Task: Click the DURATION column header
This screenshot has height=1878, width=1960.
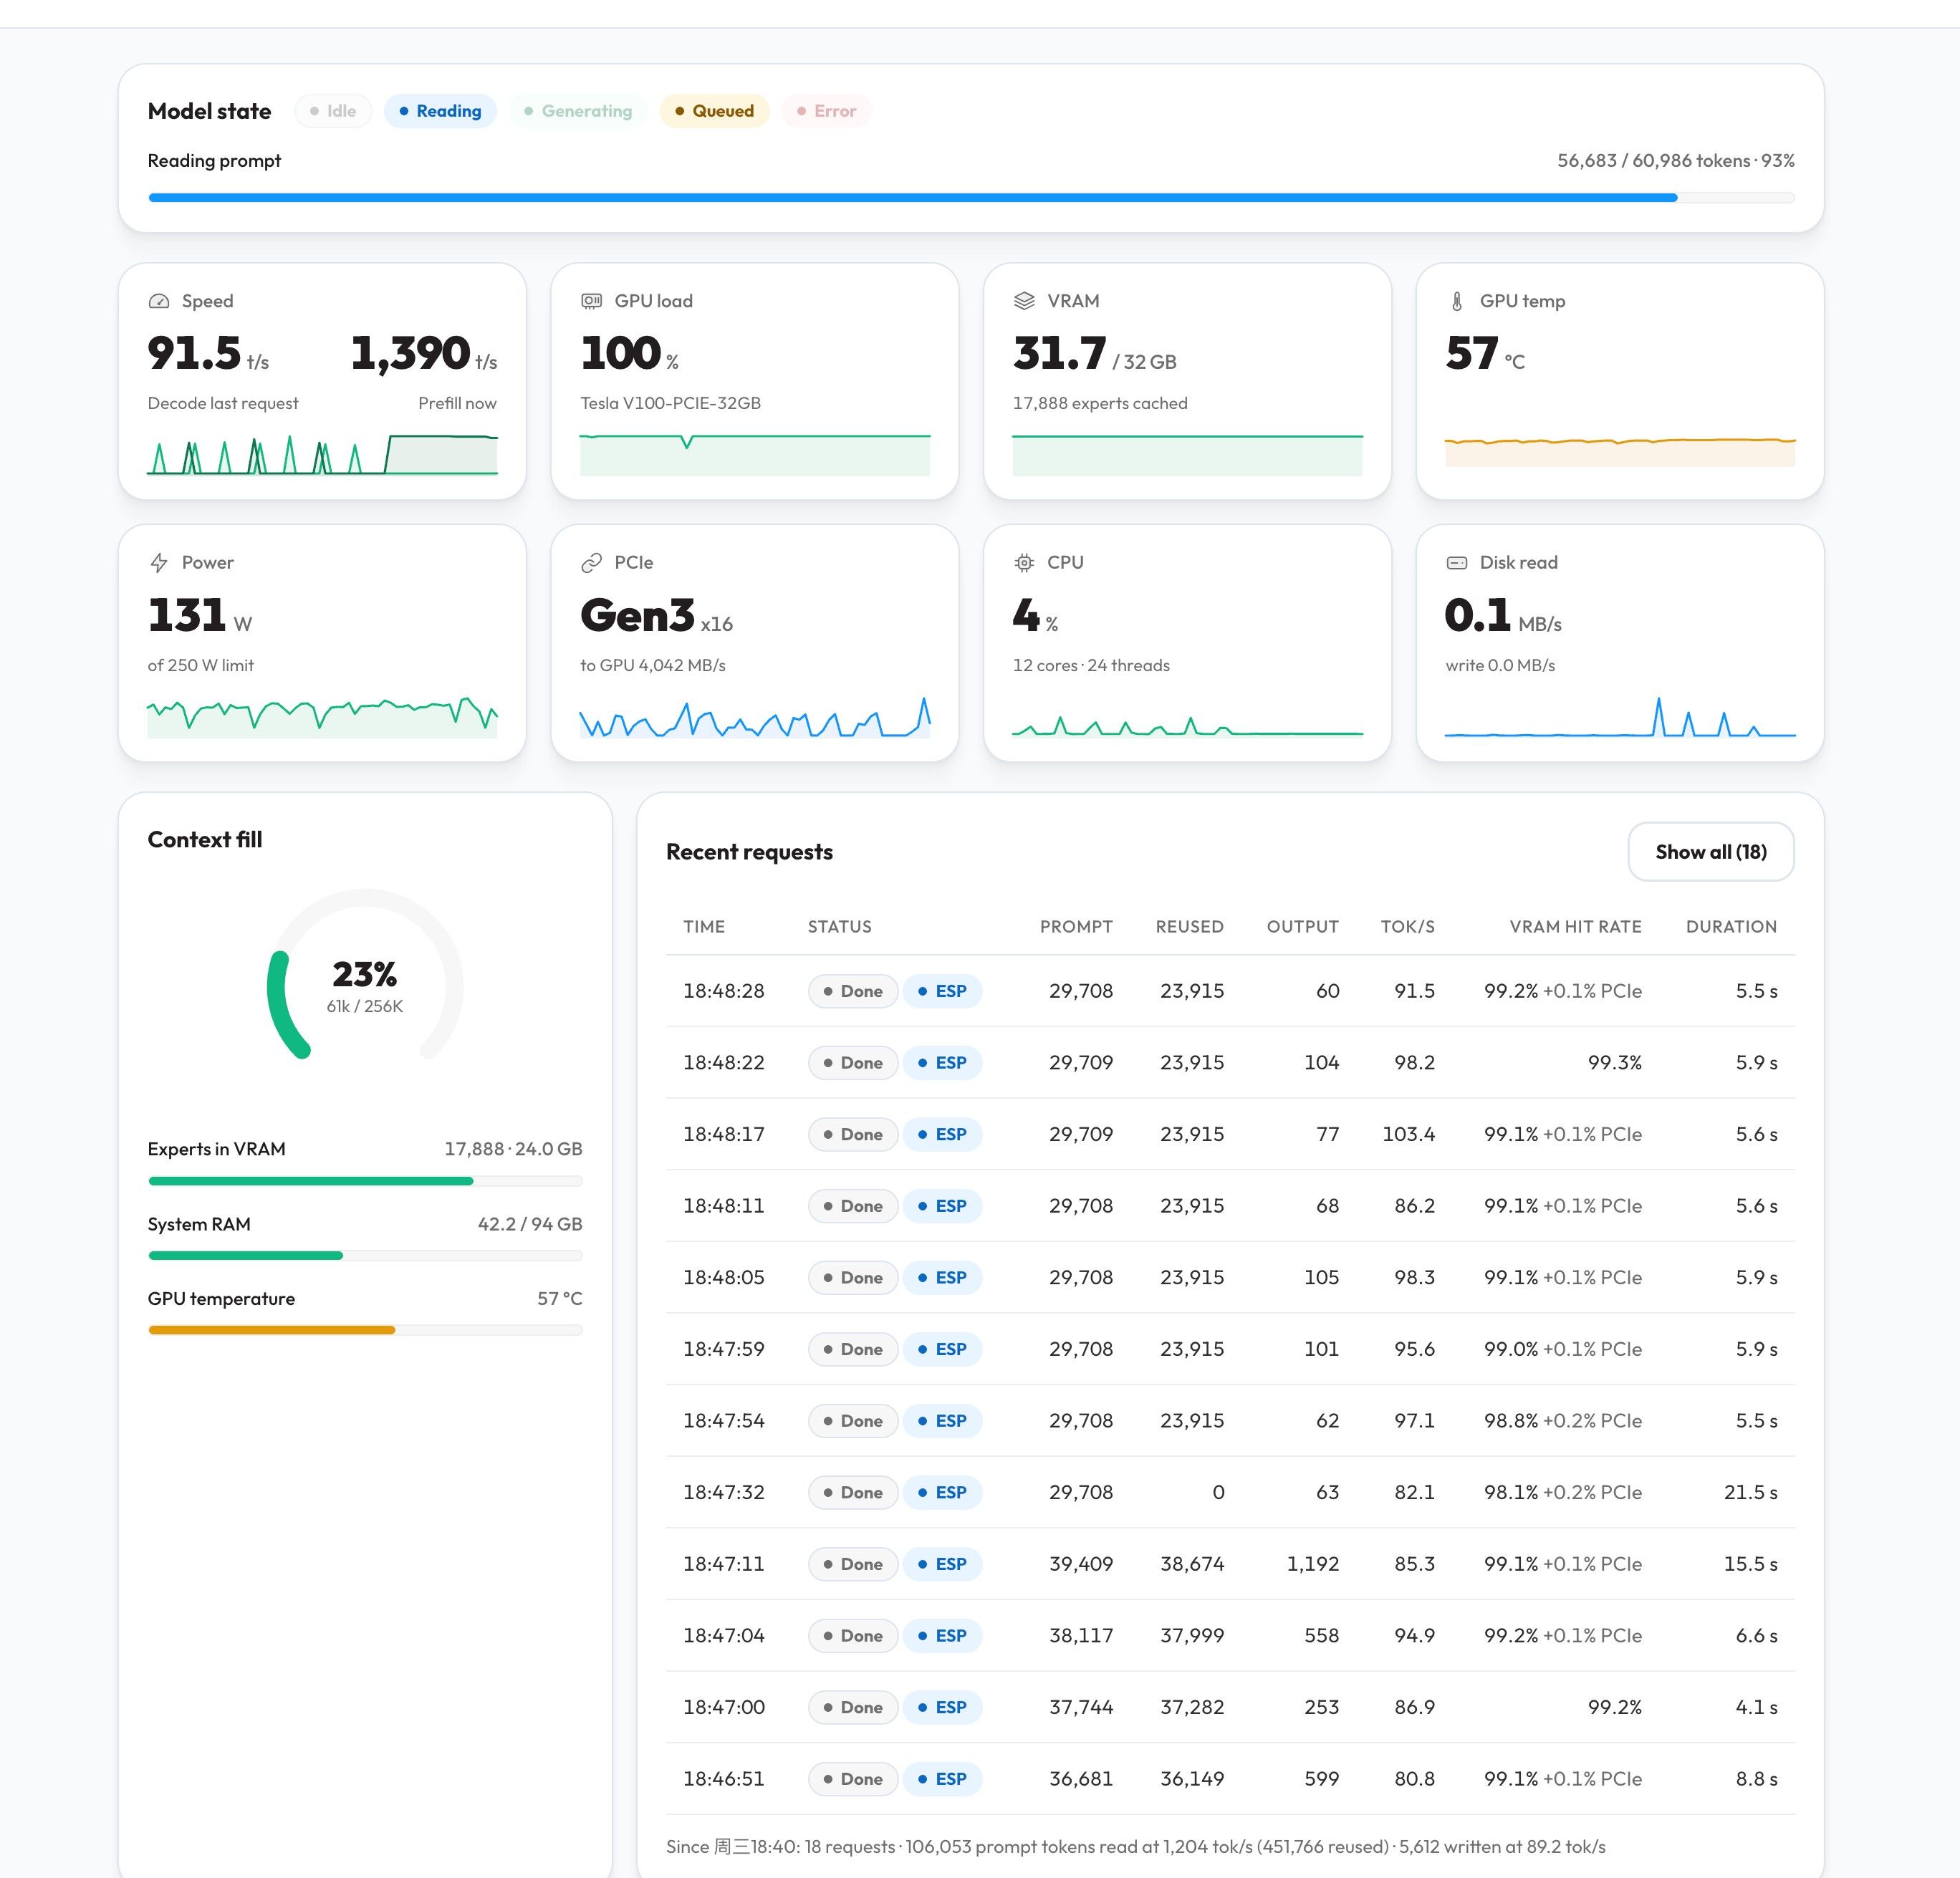Action: (1732, 927)
